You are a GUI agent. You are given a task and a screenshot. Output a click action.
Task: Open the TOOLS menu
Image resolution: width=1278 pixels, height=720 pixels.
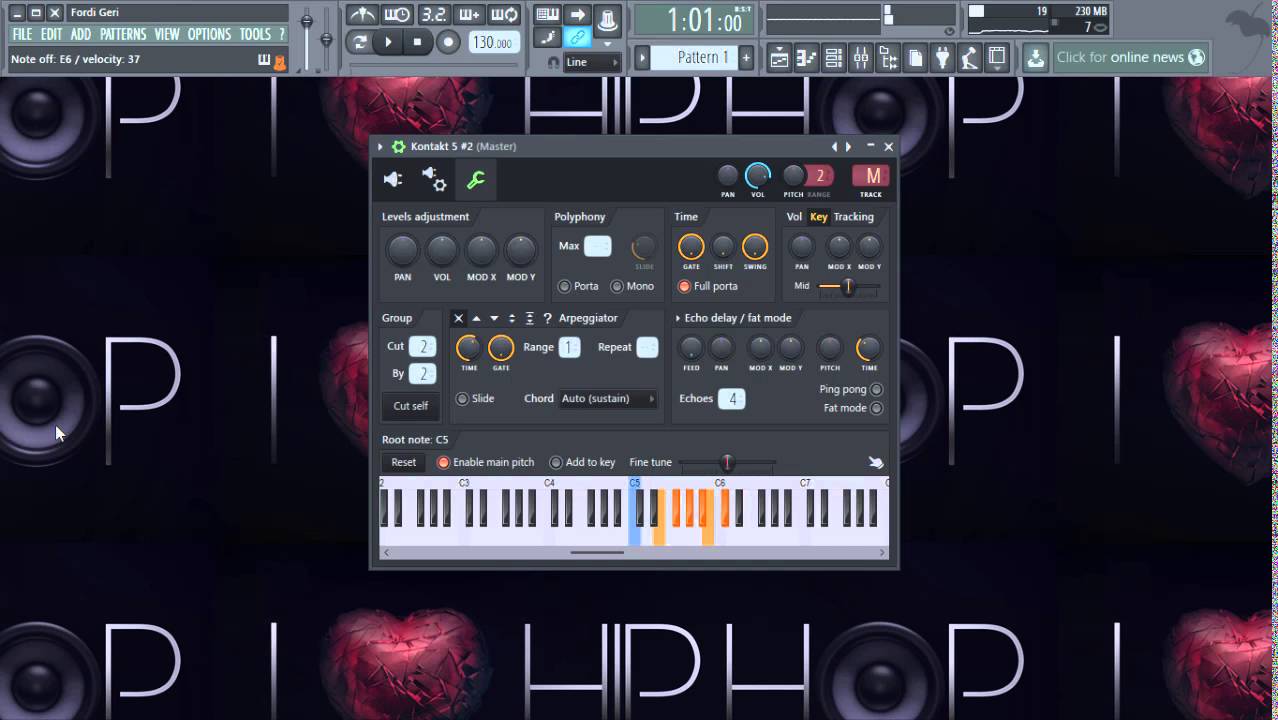tap(255, 34)
